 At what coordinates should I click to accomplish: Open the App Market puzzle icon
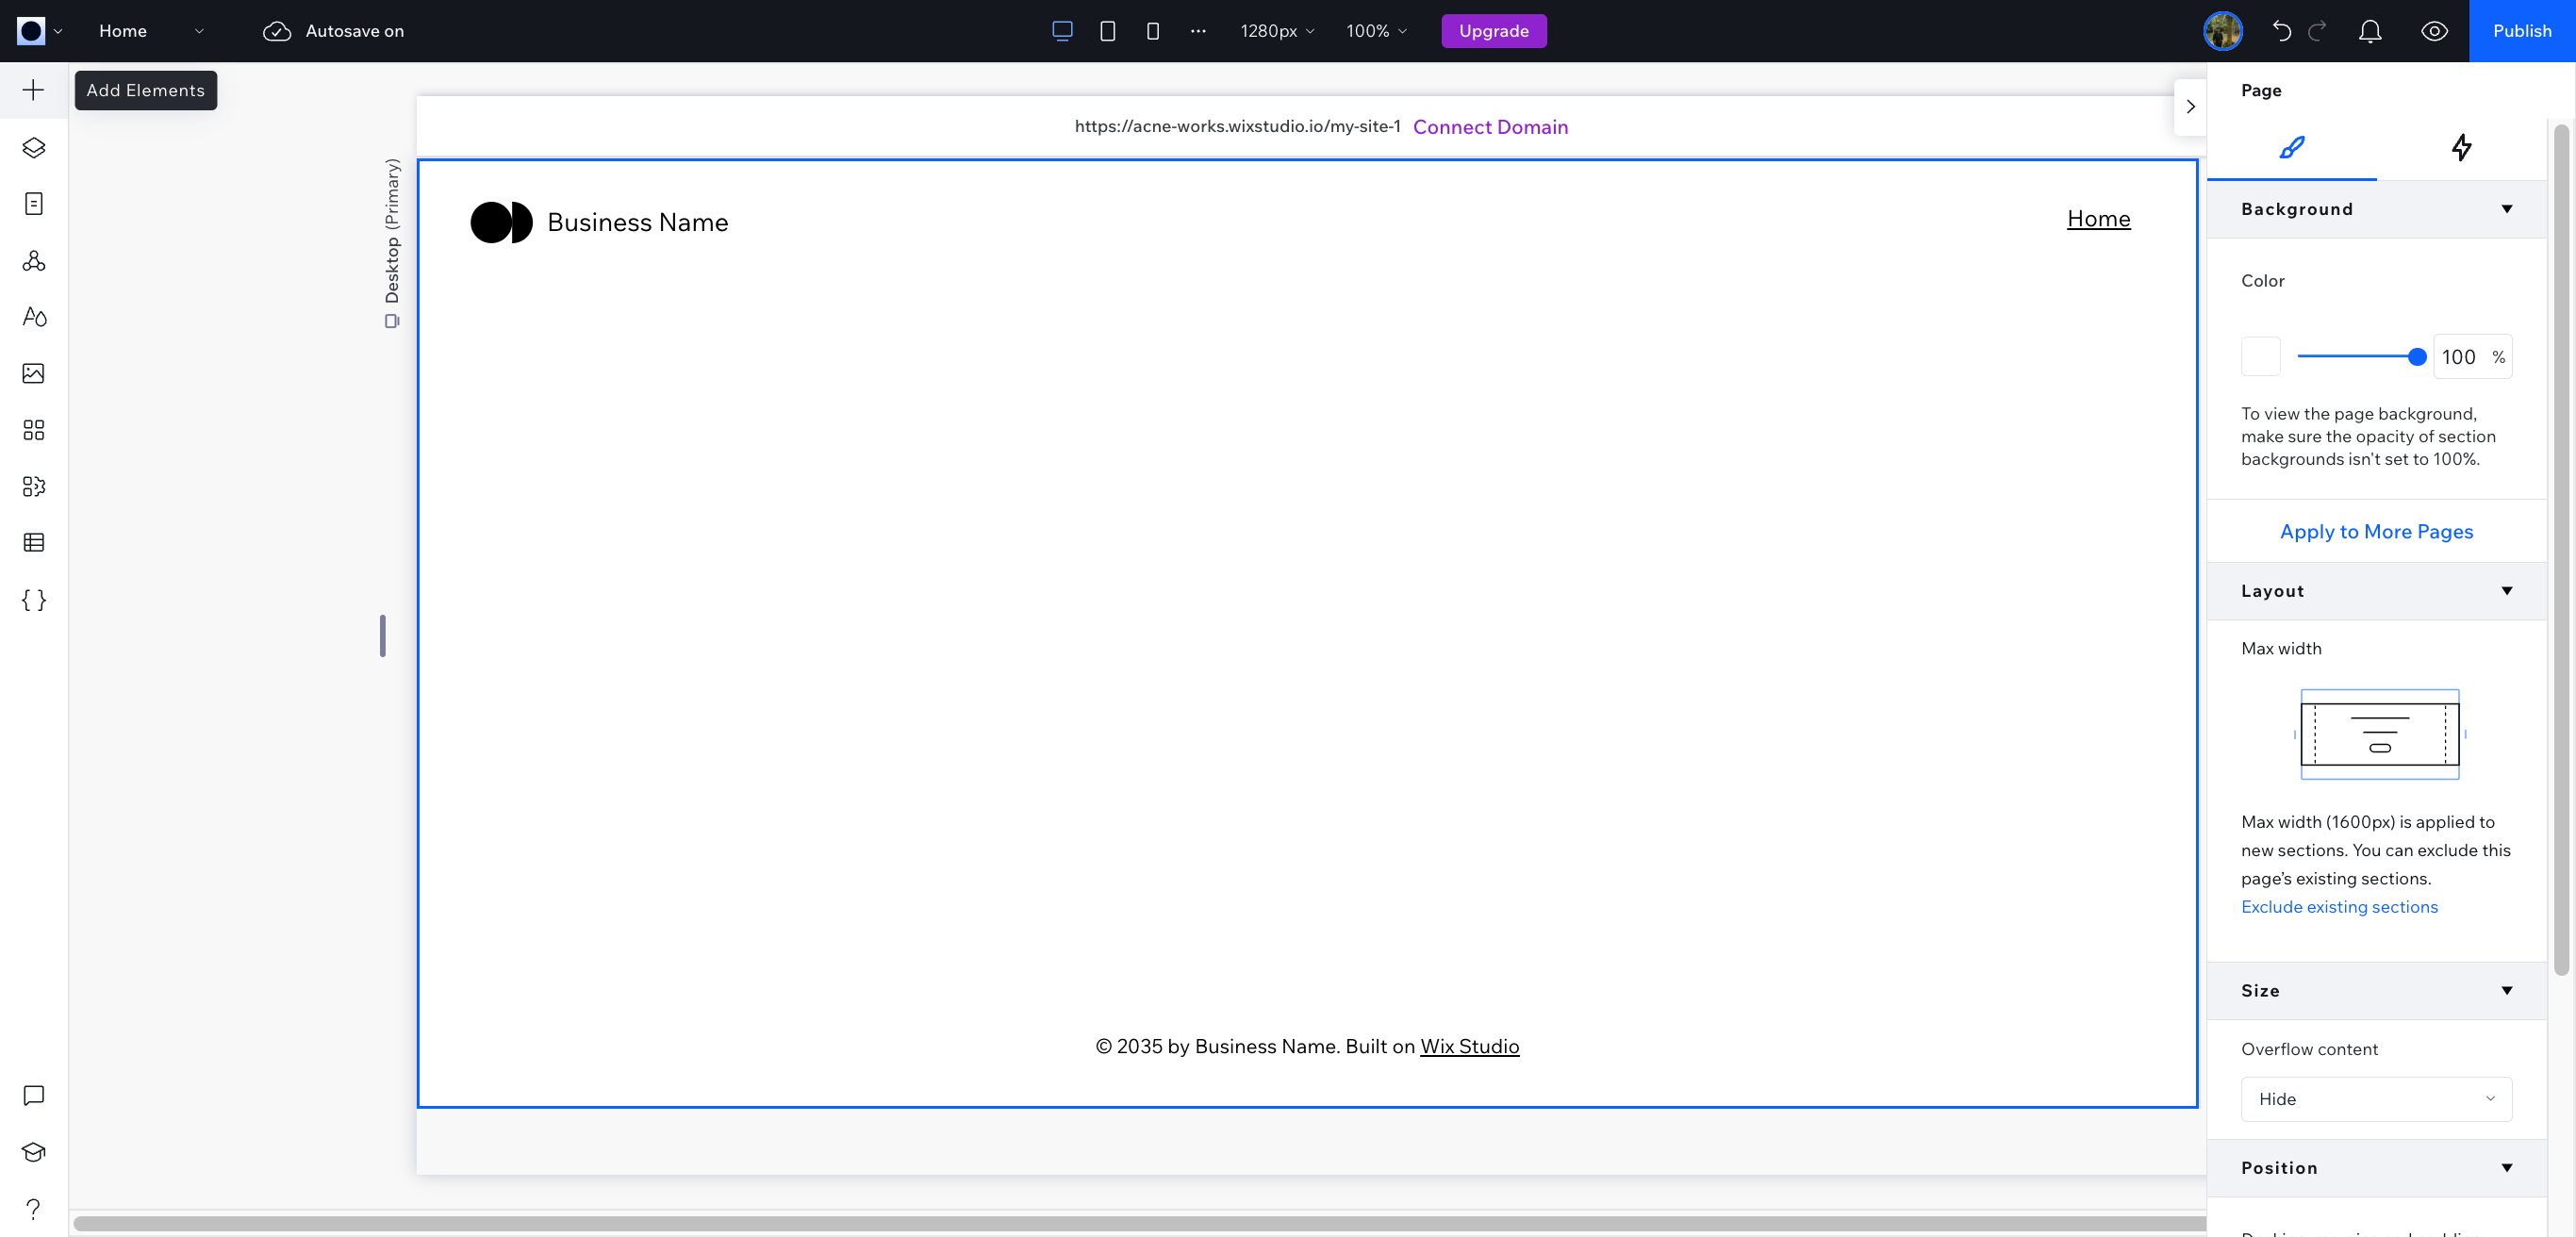[x=33, y=486]
